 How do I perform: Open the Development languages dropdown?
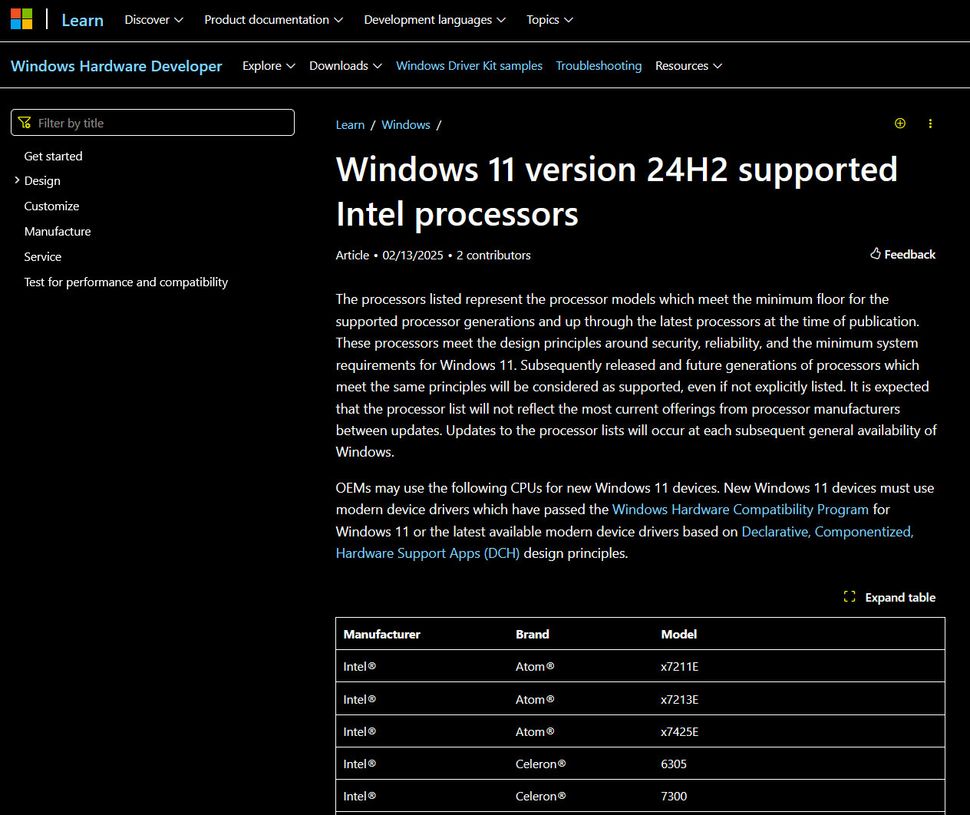point(434,19)
